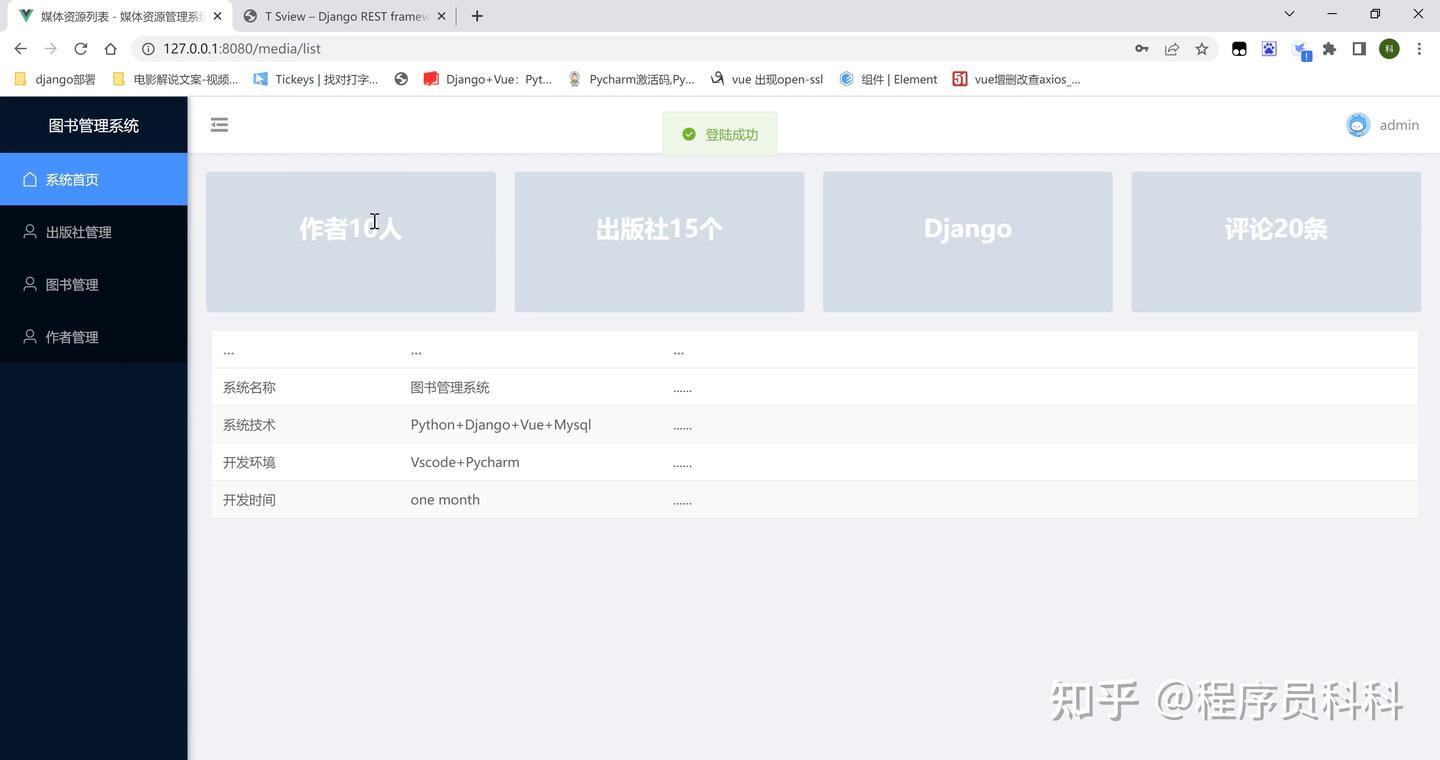Click the share icon in the address bar

tap(1171, 48)
